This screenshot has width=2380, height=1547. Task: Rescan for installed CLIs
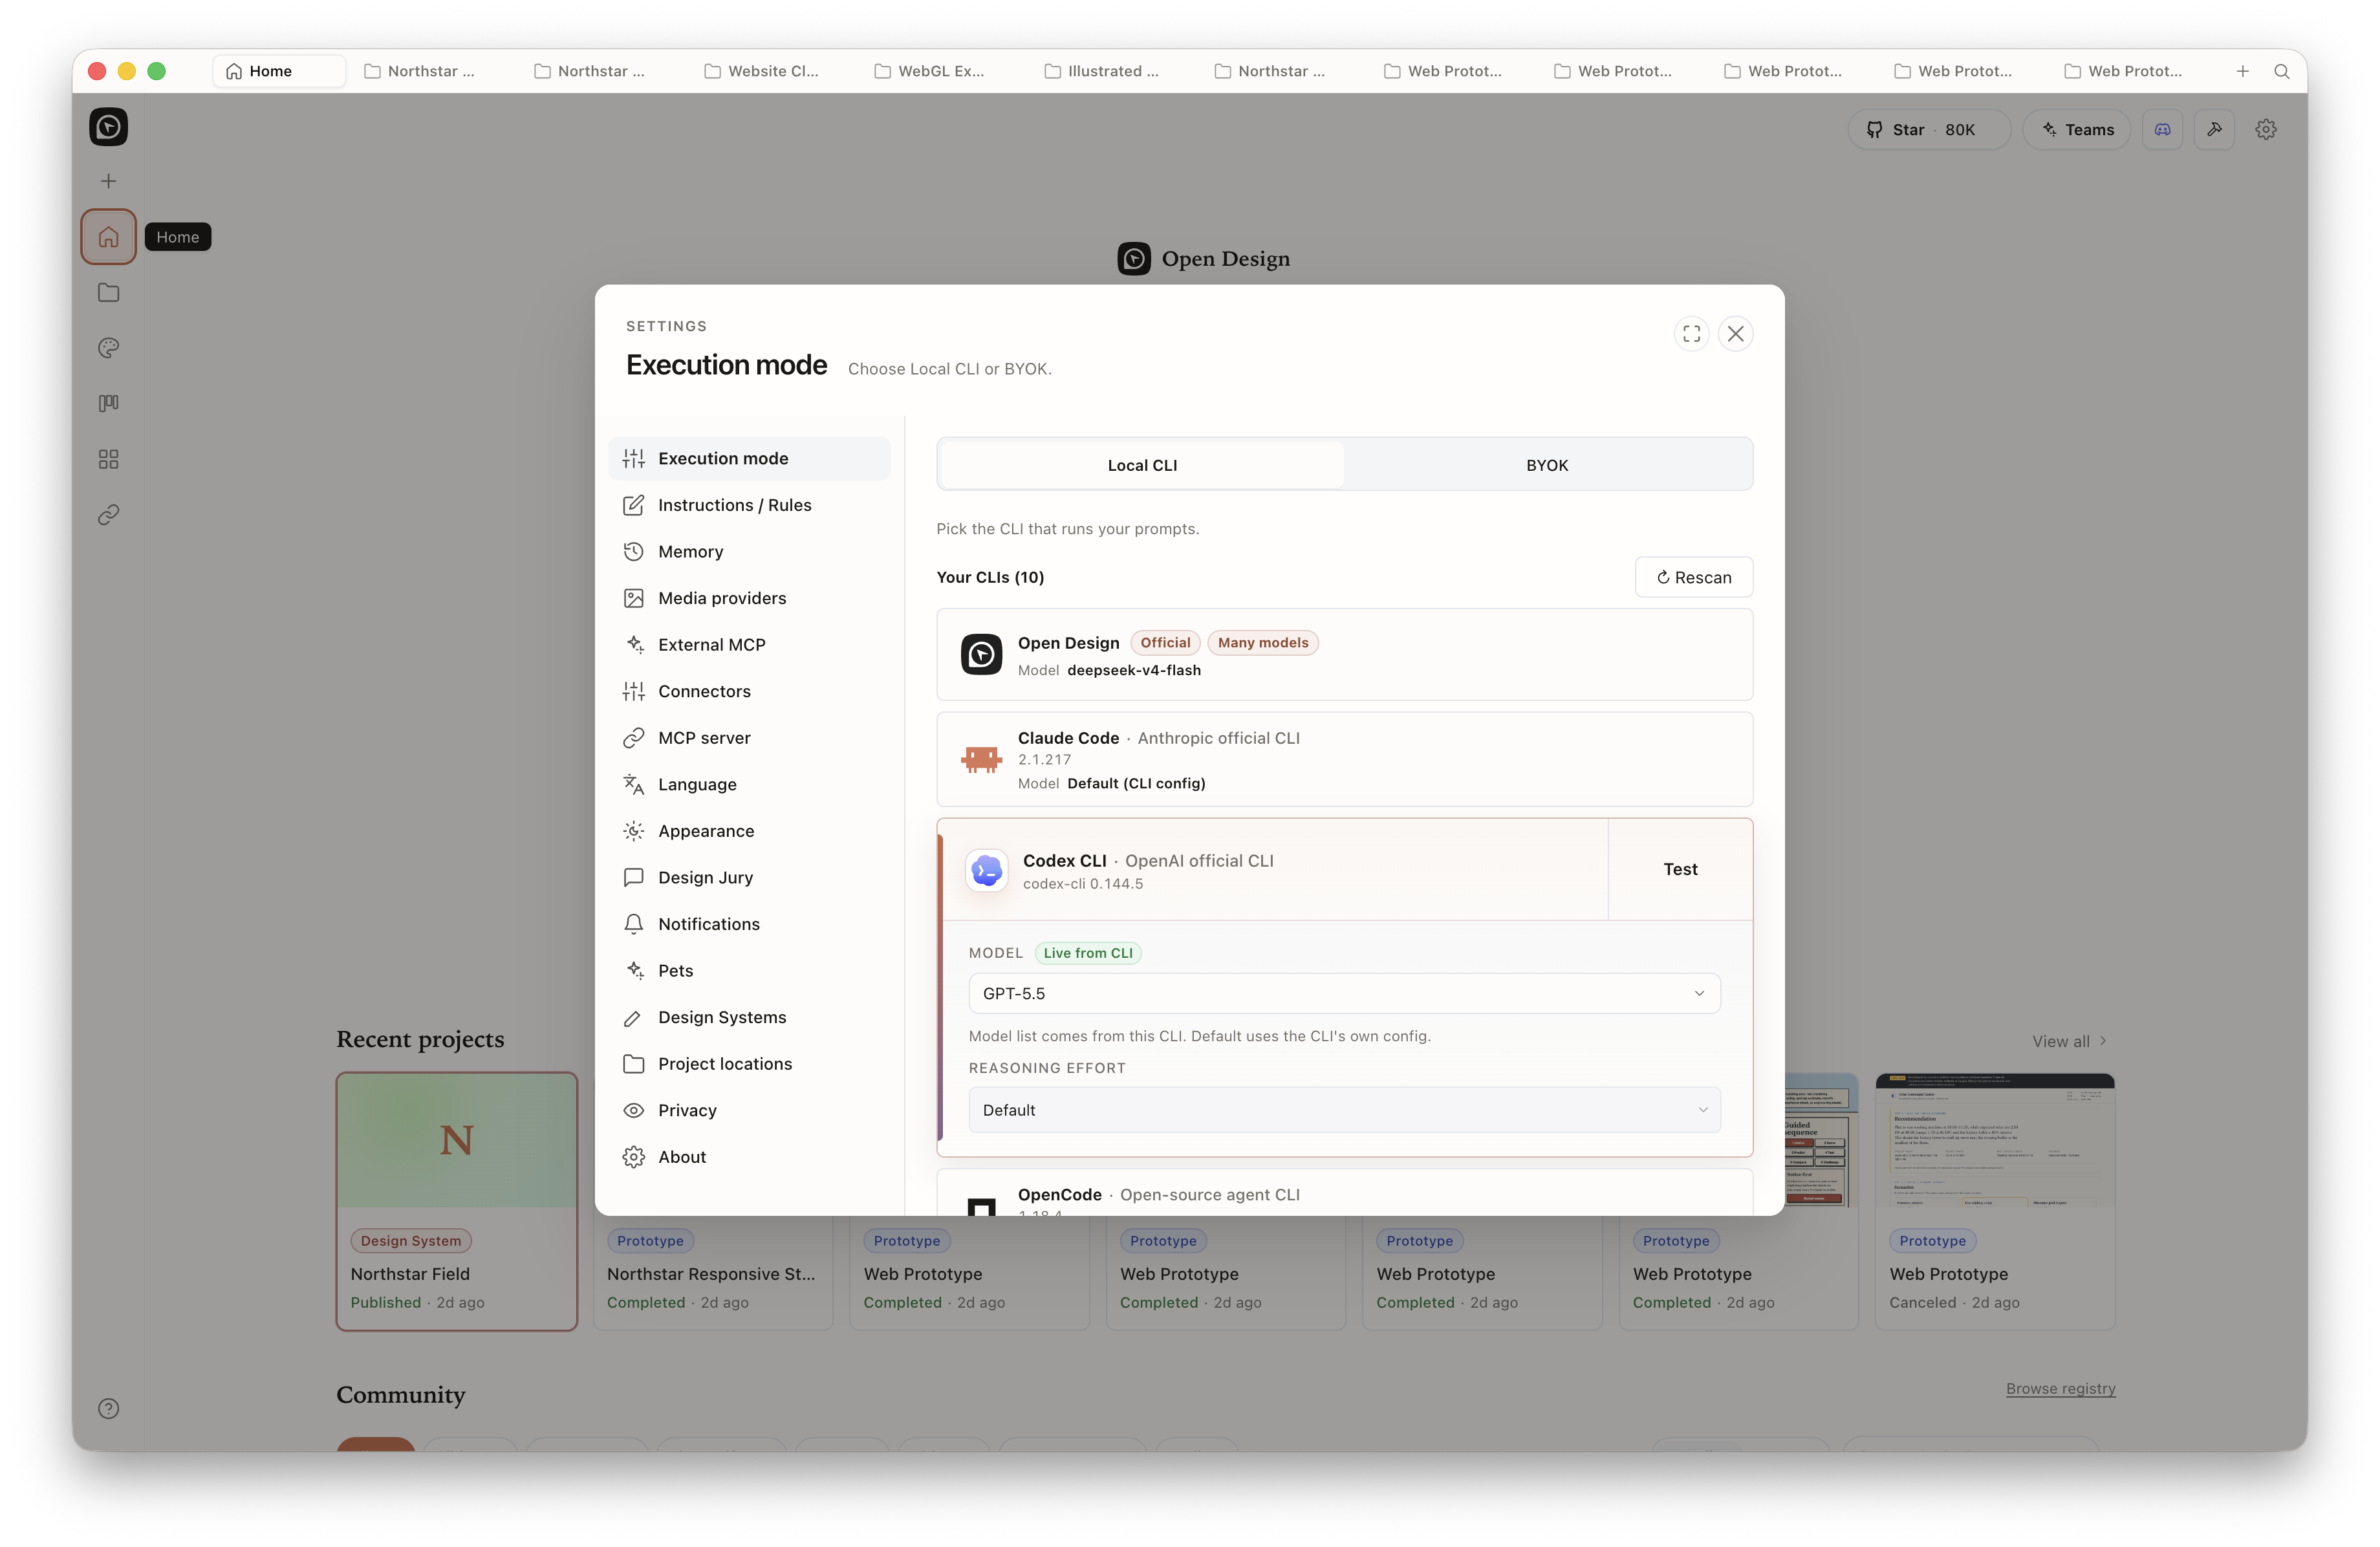click(1693, 578)
